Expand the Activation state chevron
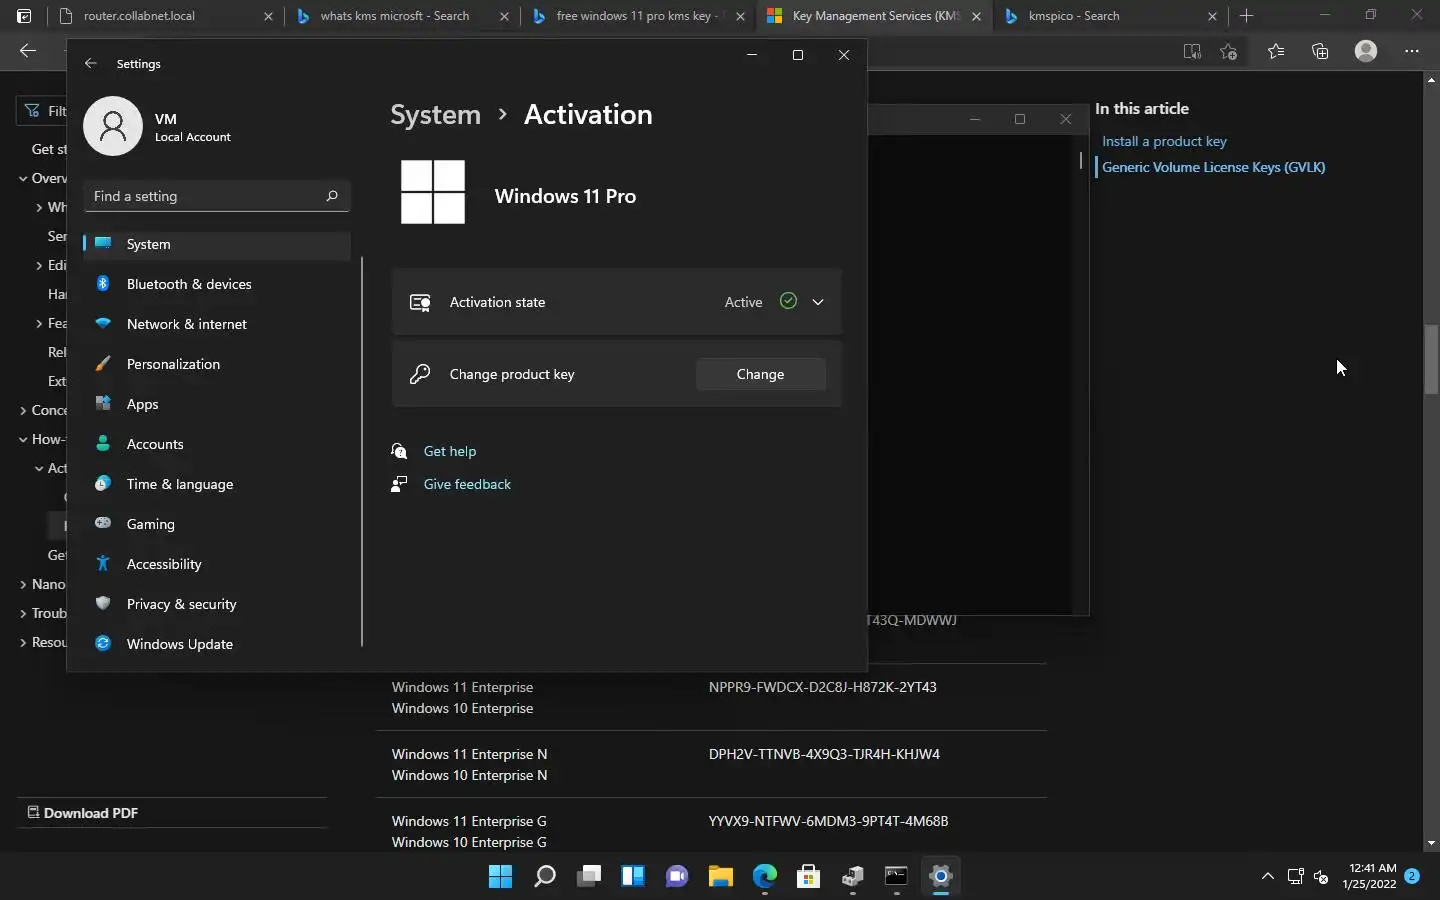 [x=818, y=302]
